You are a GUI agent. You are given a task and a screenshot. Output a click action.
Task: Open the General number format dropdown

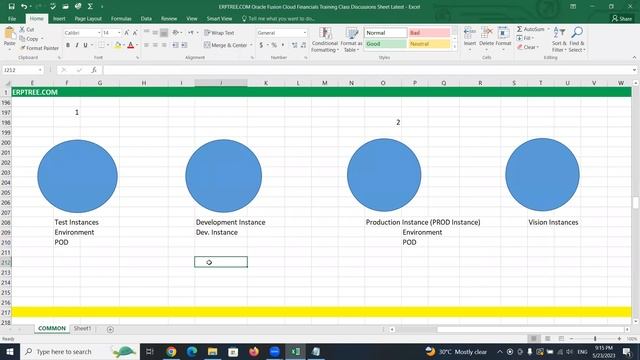(304, 33)
